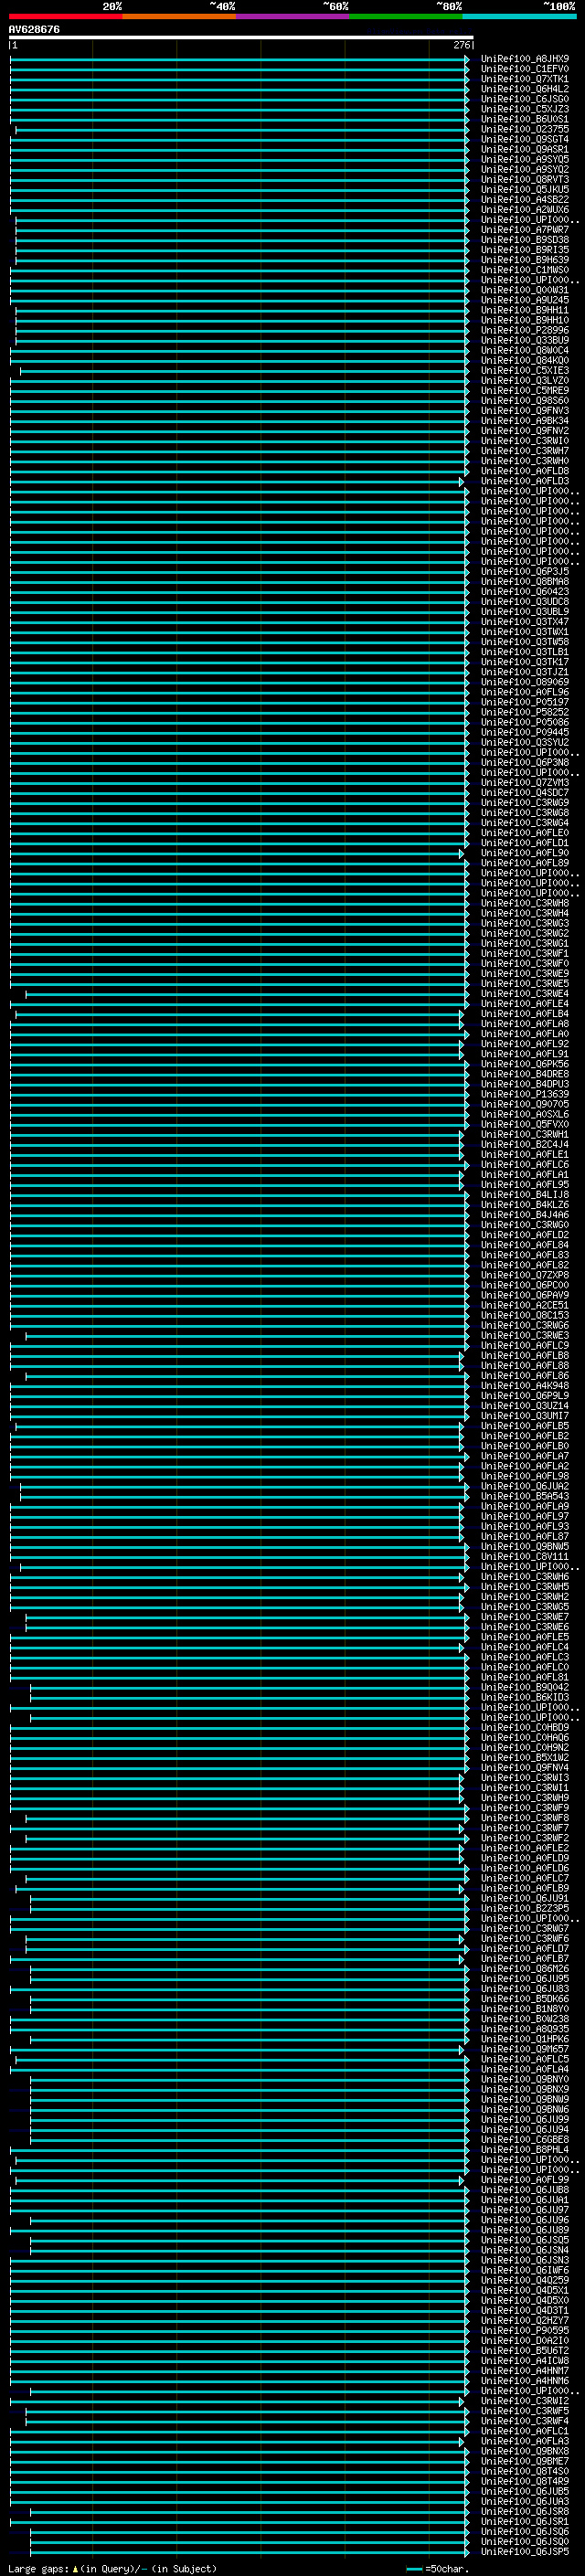The image size is (585, 2576).
Task: Click label UniRef100_A9SYQ5
Action: tap(525, 159)
